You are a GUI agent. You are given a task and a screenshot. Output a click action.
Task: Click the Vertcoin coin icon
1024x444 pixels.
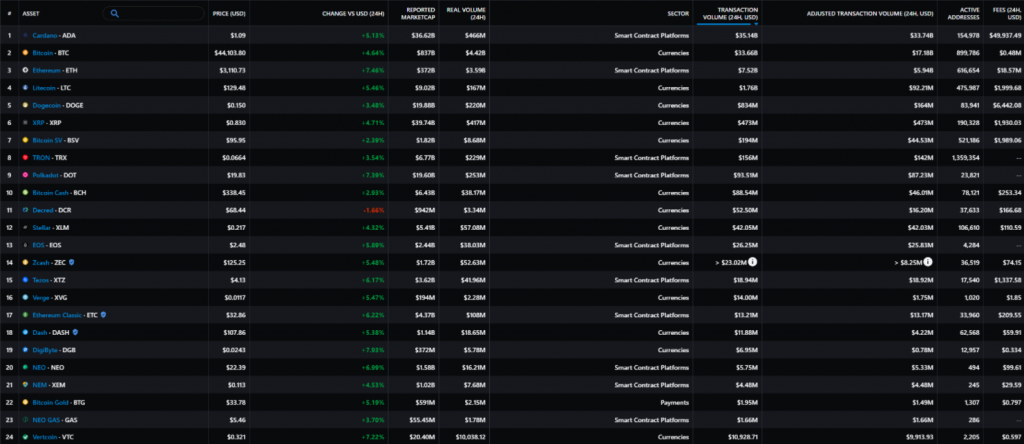tap(25, 437)
